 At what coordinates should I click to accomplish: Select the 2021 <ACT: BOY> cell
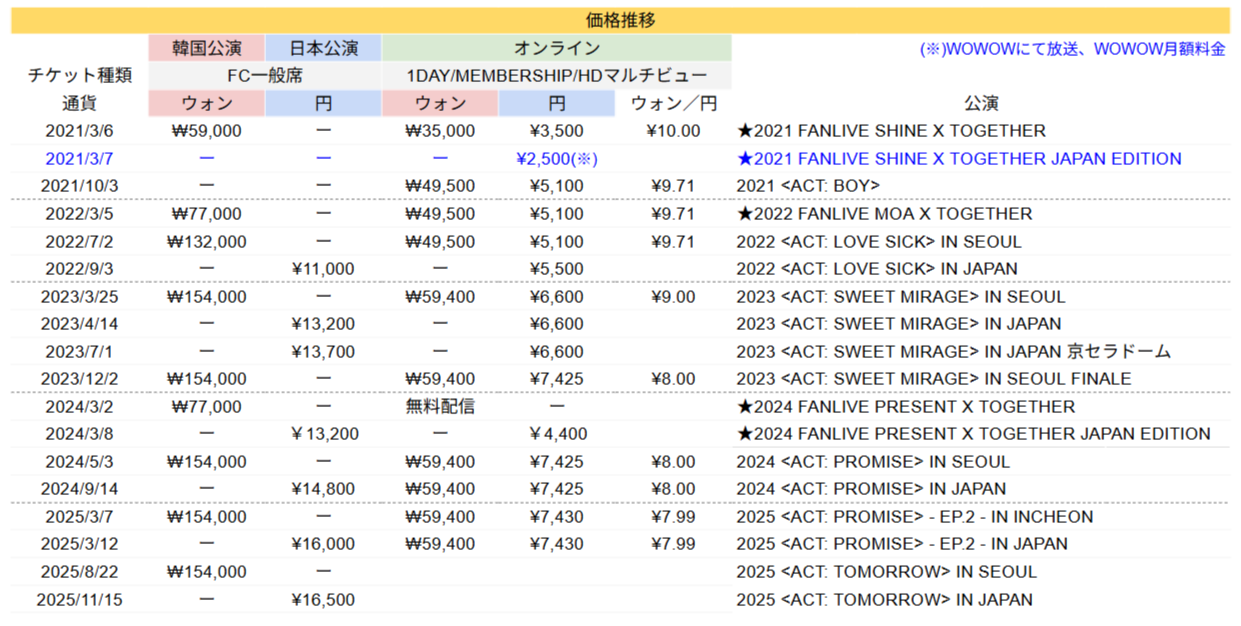808,186
